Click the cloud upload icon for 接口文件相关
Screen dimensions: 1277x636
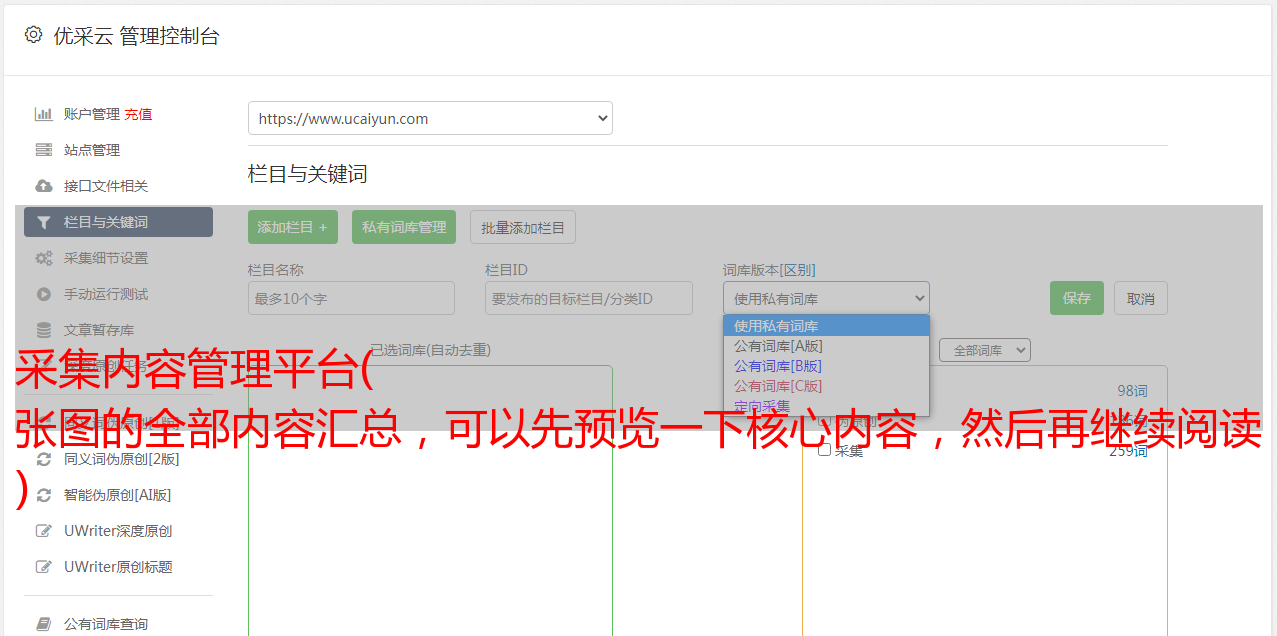(44, 186)
